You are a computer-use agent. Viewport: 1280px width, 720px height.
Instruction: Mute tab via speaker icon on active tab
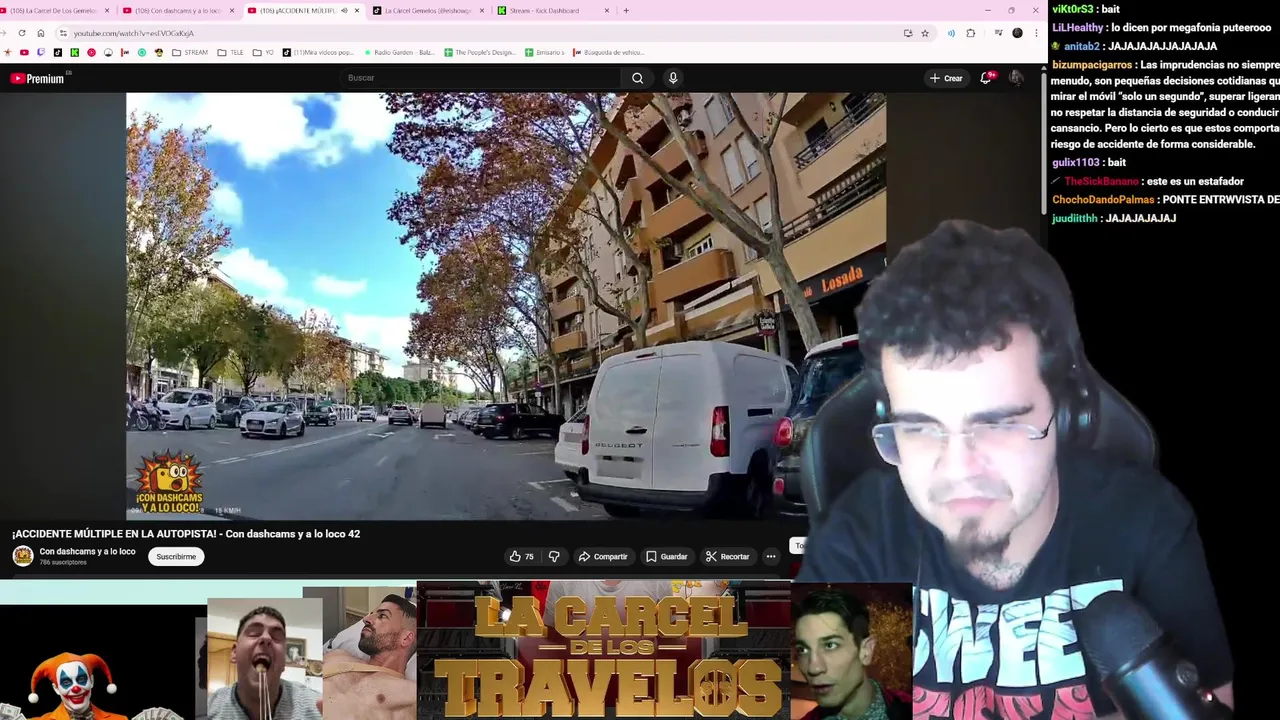pyautogui.click(x=344, y=10)
